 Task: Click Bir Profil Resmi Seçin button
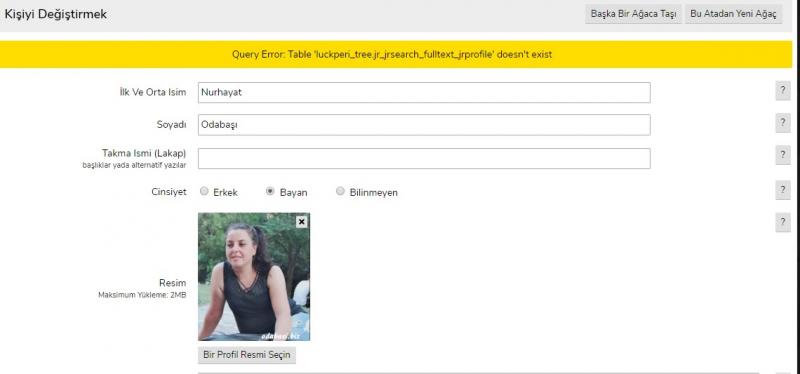(246, 355)
